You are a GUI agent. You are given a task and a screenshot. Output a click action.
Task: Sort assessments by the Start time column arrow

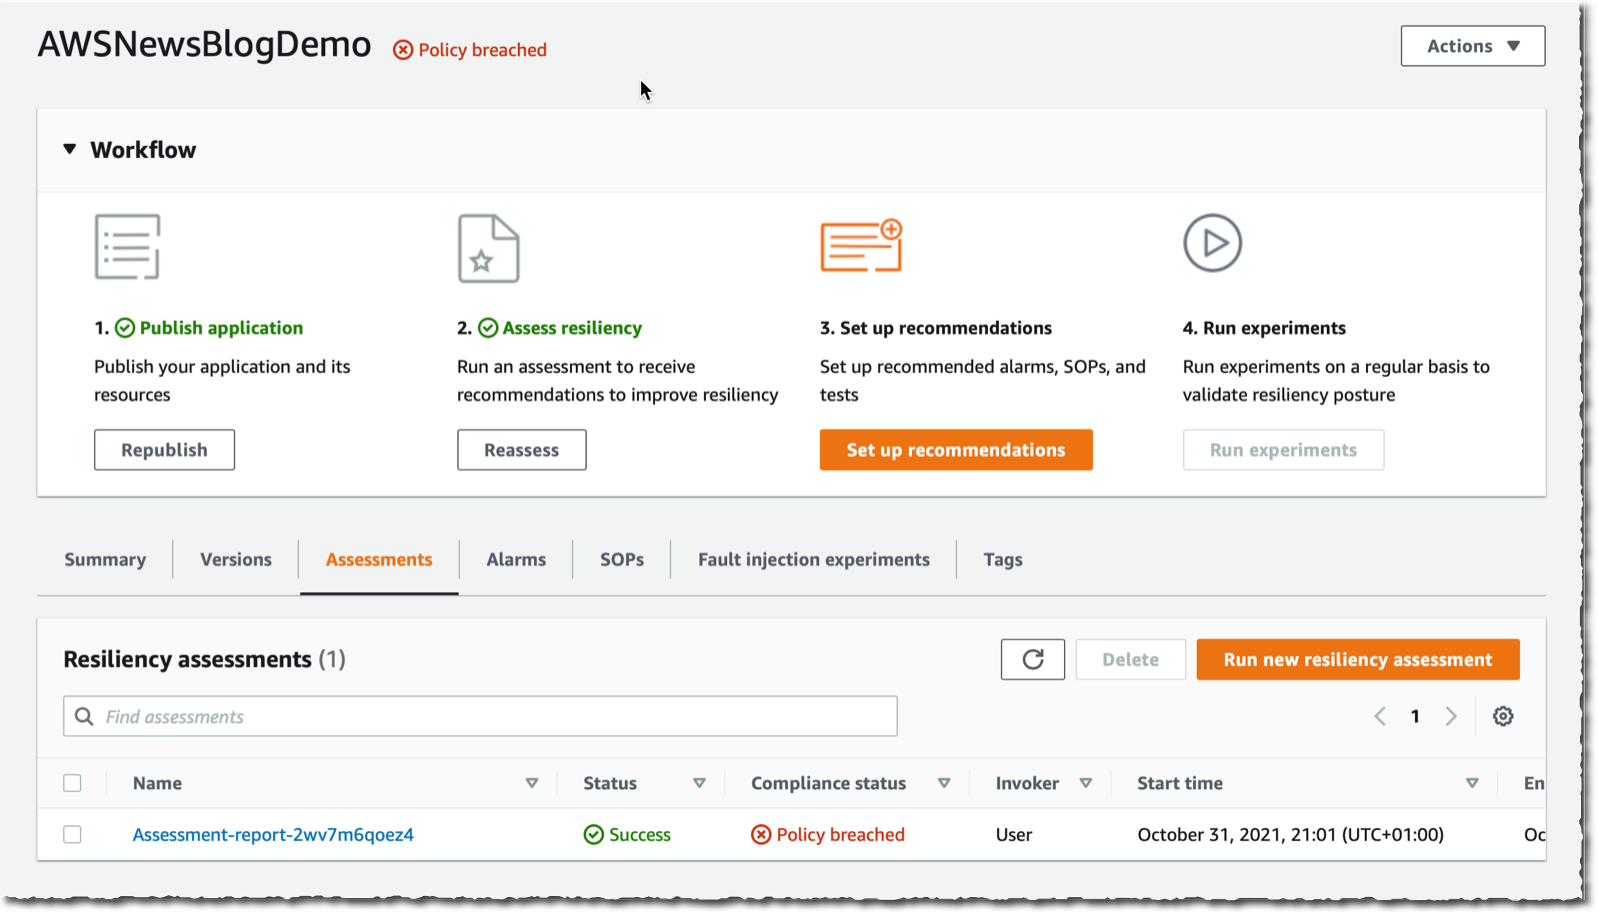click(1472, 783)
